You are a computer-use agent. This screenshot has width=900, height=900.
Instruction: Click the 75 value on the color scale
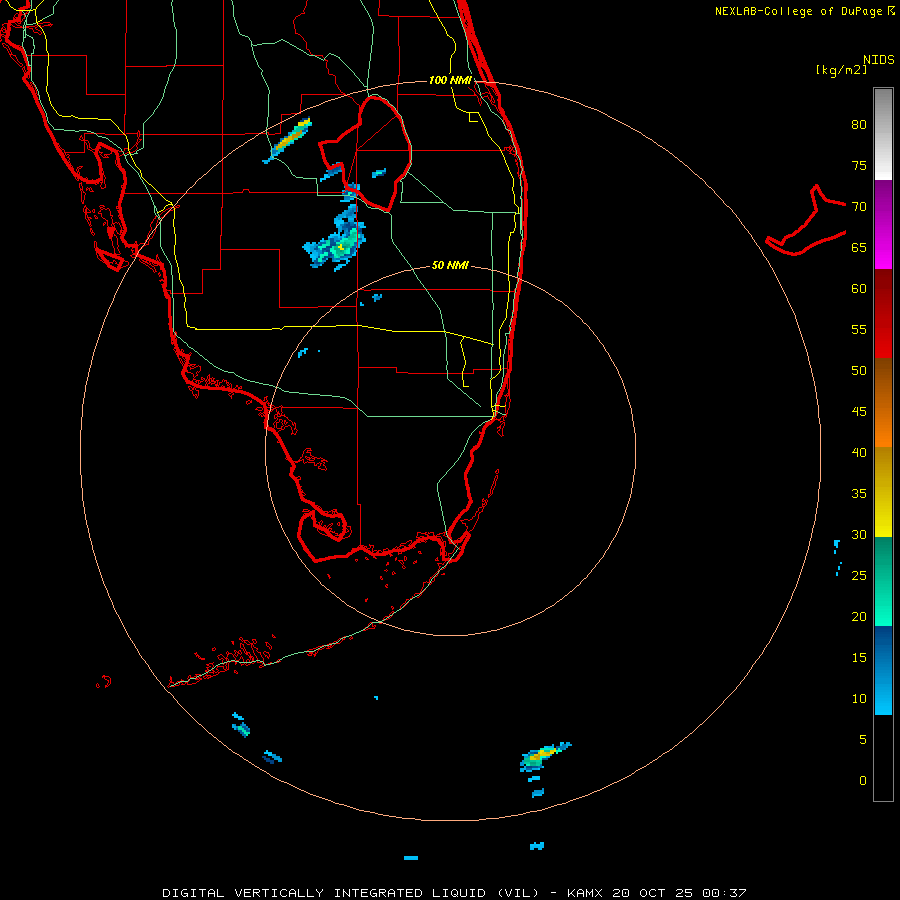pyautogui.click(x=859, y=166)
